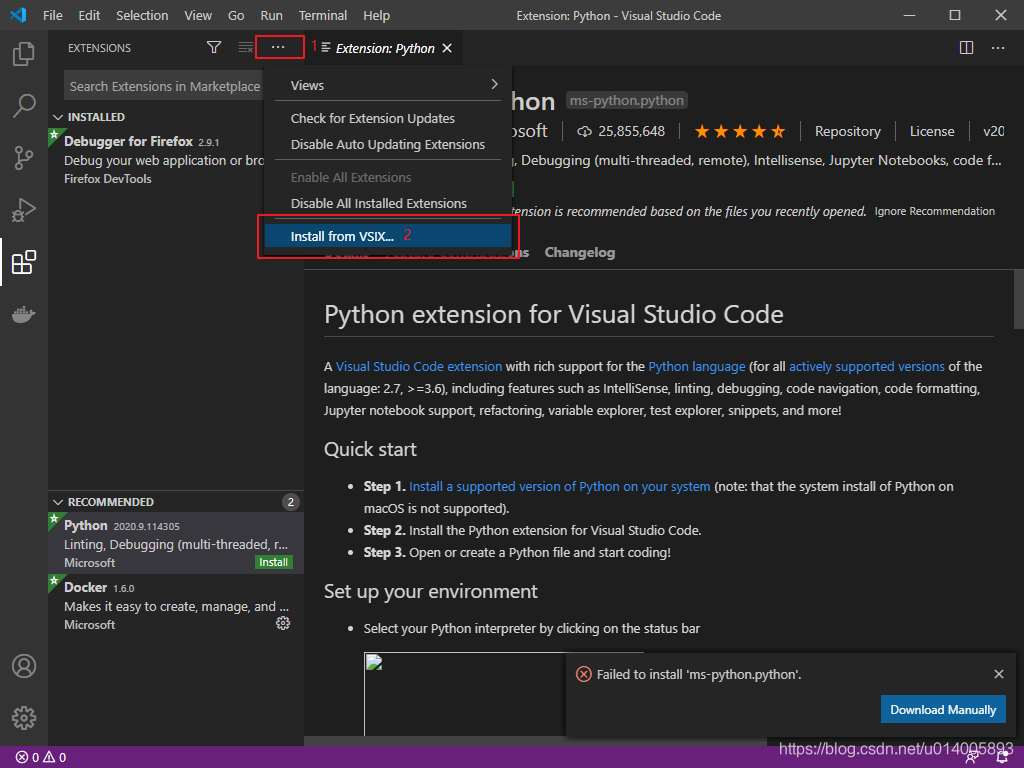Choose Disable Auto Updating Extensions
Screen dimensions: 1024x768
(x=388, y=144)
